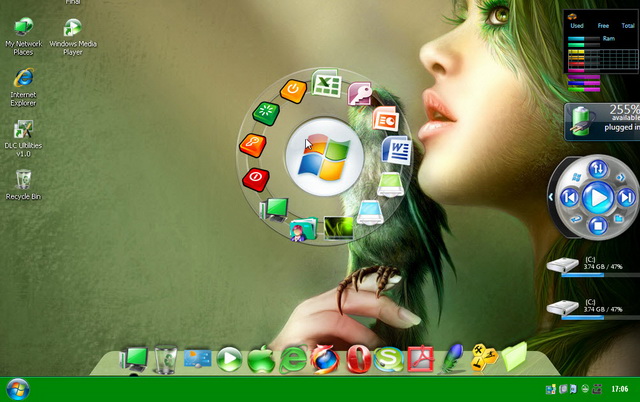Image resolution: width=640 pixels, height=402 pixels.
Task: Click the Windows logo orb at circle center
Action: [x=324, y=157]
